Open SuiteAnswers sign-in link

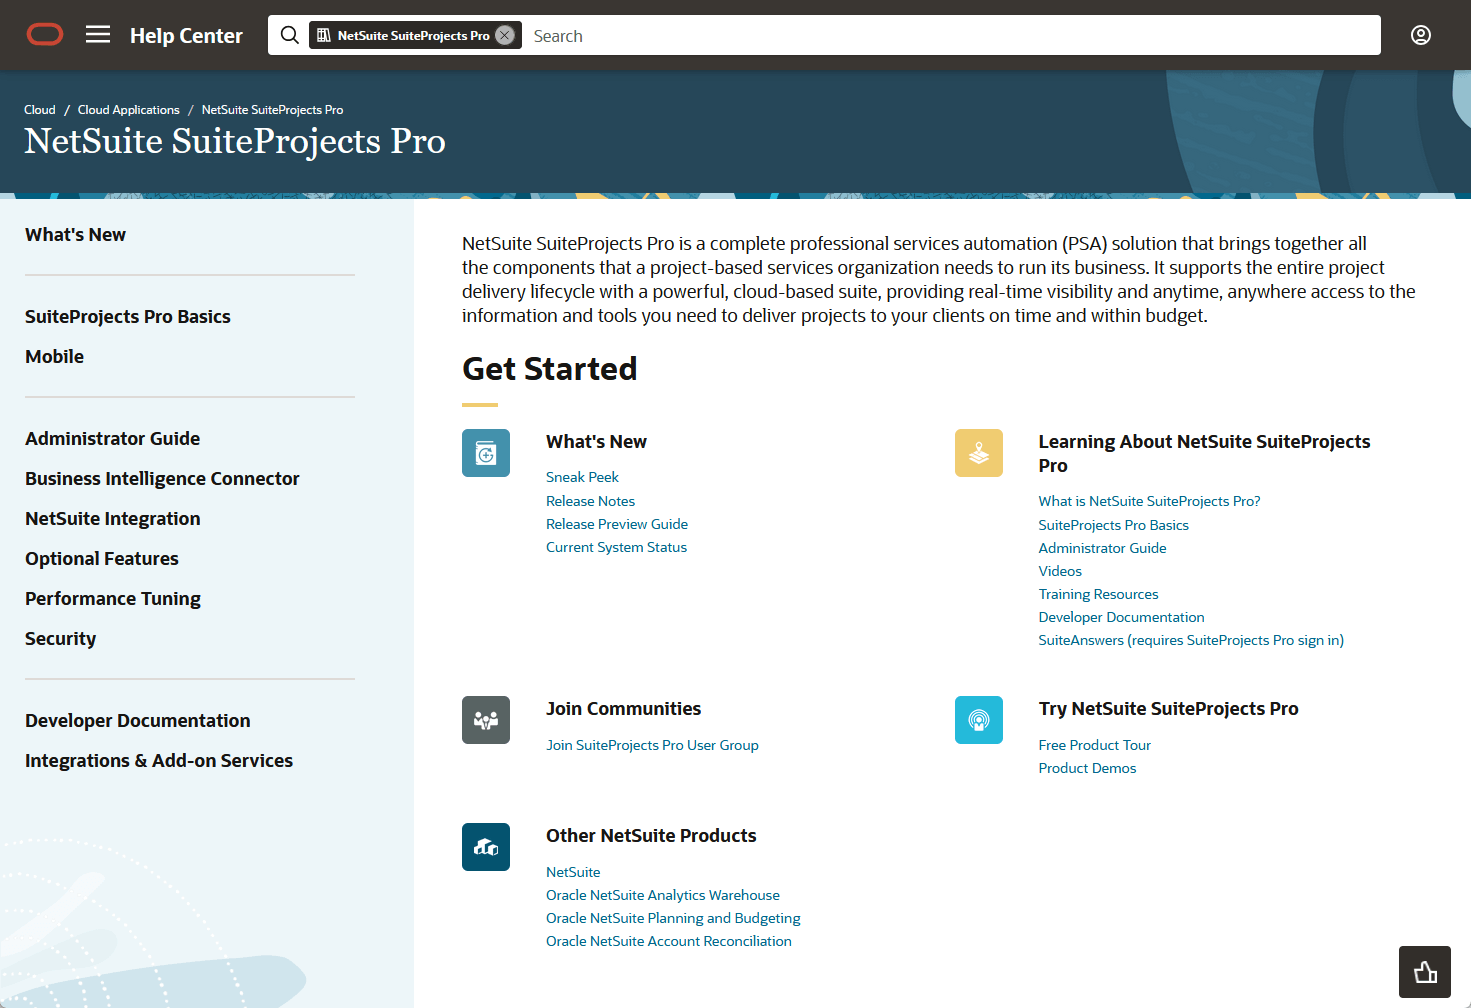pyautogui.click(x=1191, y=640)
